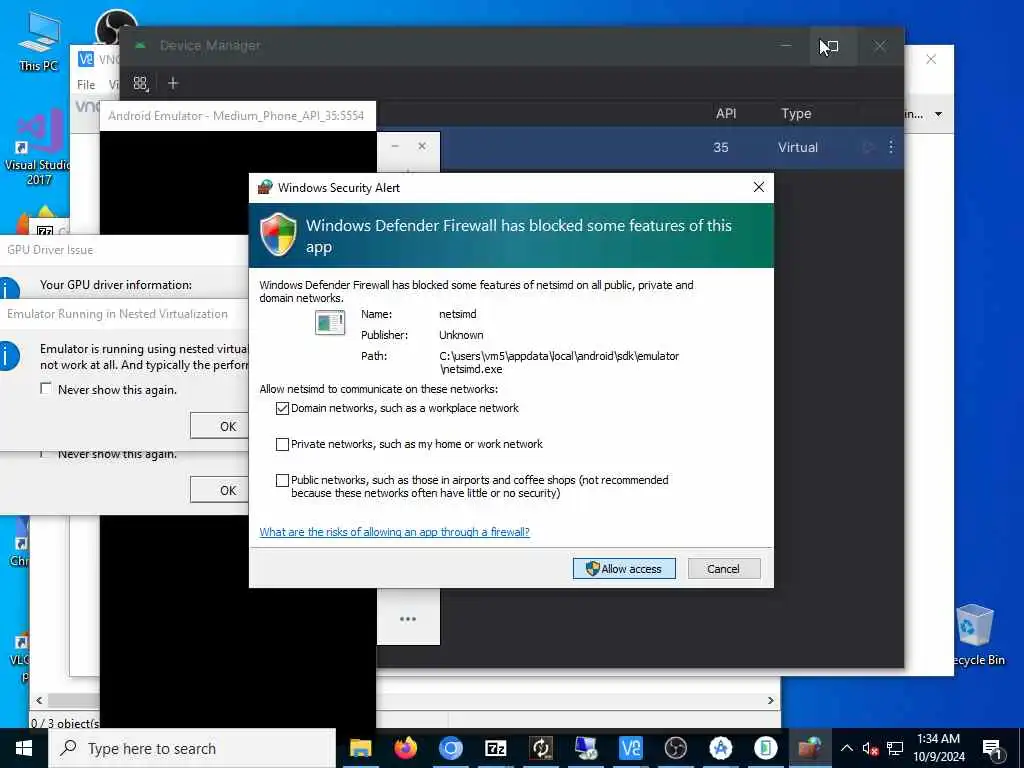Viewport: 1024px width, 768px height.
Task: Click the muted volume tray icon
Action: [x=870, y=748]
